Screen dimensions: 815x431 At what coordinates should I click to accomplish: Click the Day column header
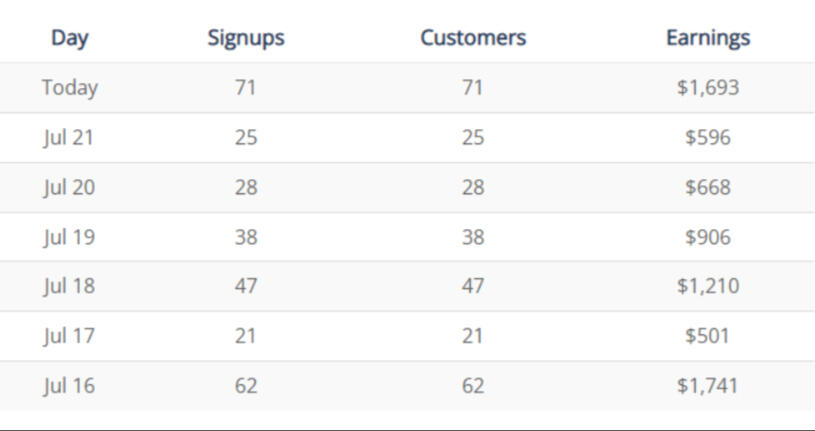[70, 38]
